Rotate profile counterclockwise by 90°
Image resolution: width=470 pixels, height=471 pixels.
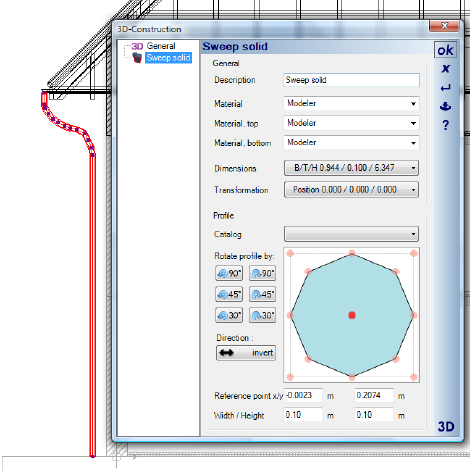click(229, 273)
